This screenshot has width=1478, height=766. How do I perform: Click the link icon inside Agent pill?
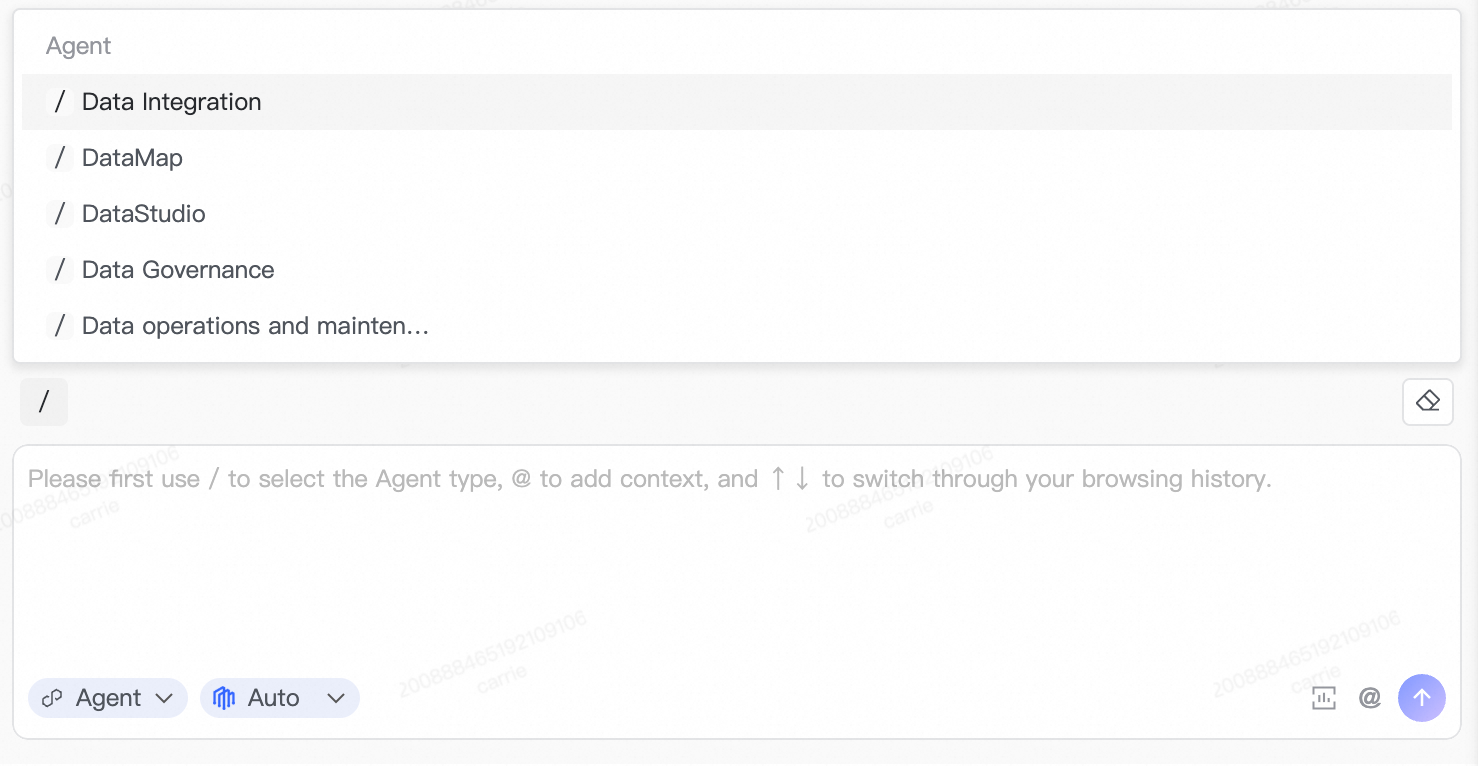(53, 698)
